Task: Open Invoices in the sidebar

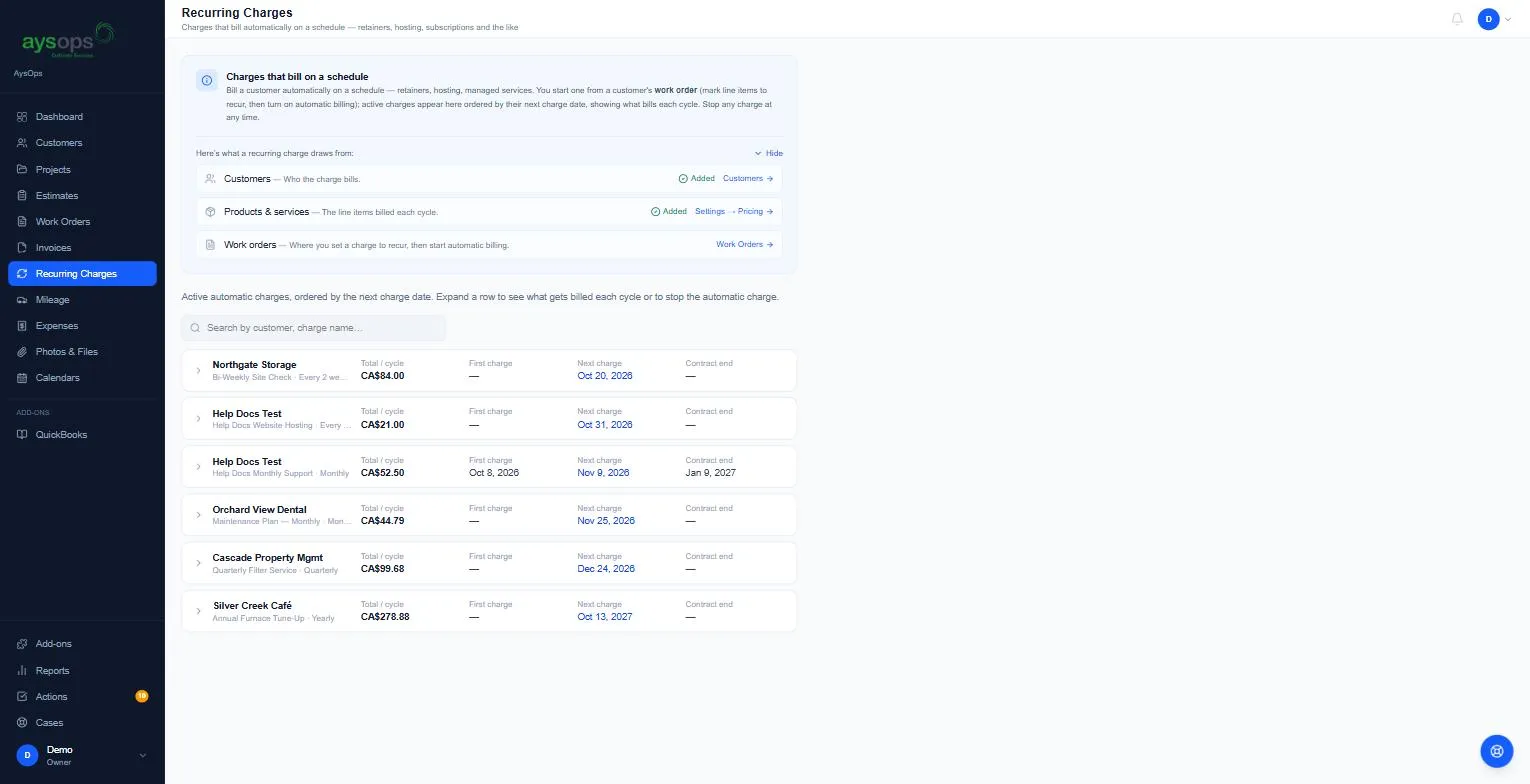Action: [x=82, y=248]
